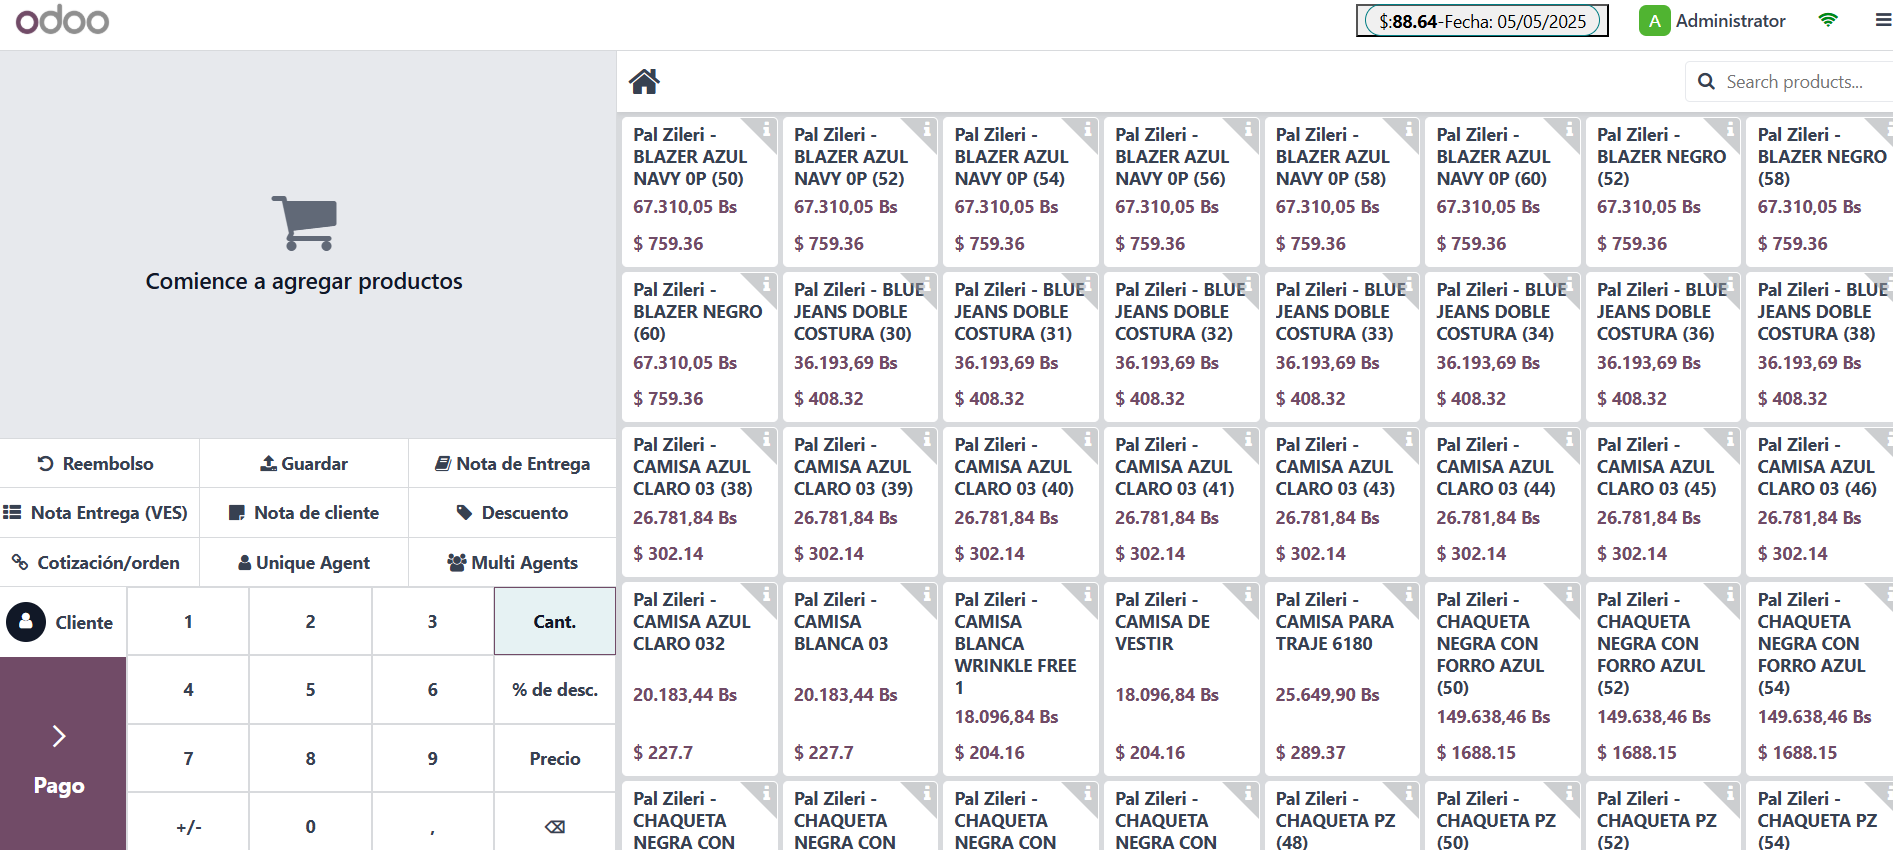The image size is (1893, 850).
Task: Open info for CAMISA AZUL CLARO 032
Action: click(x=766, y=593)
